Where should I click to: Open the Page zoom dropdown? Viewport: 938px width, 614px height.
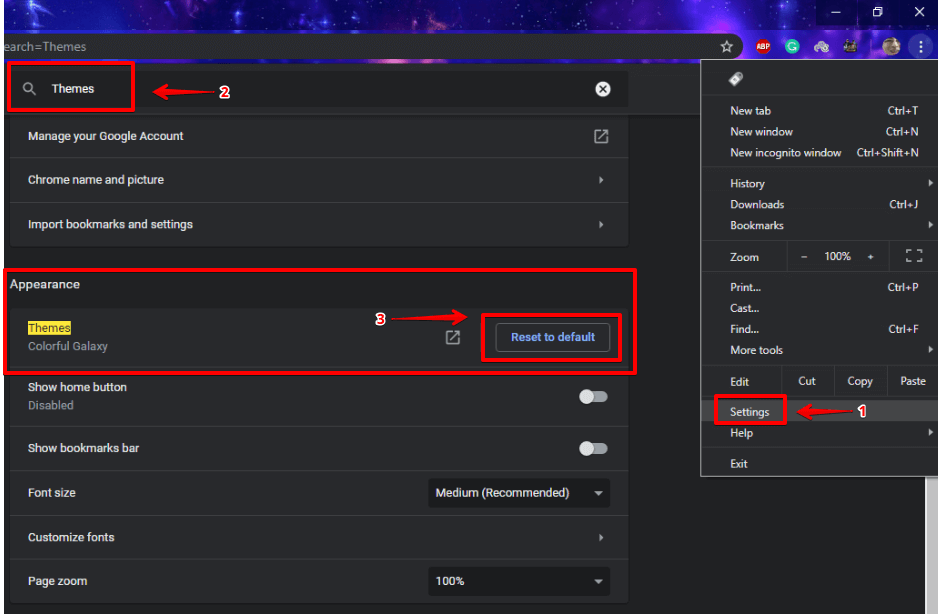(519, 581)
